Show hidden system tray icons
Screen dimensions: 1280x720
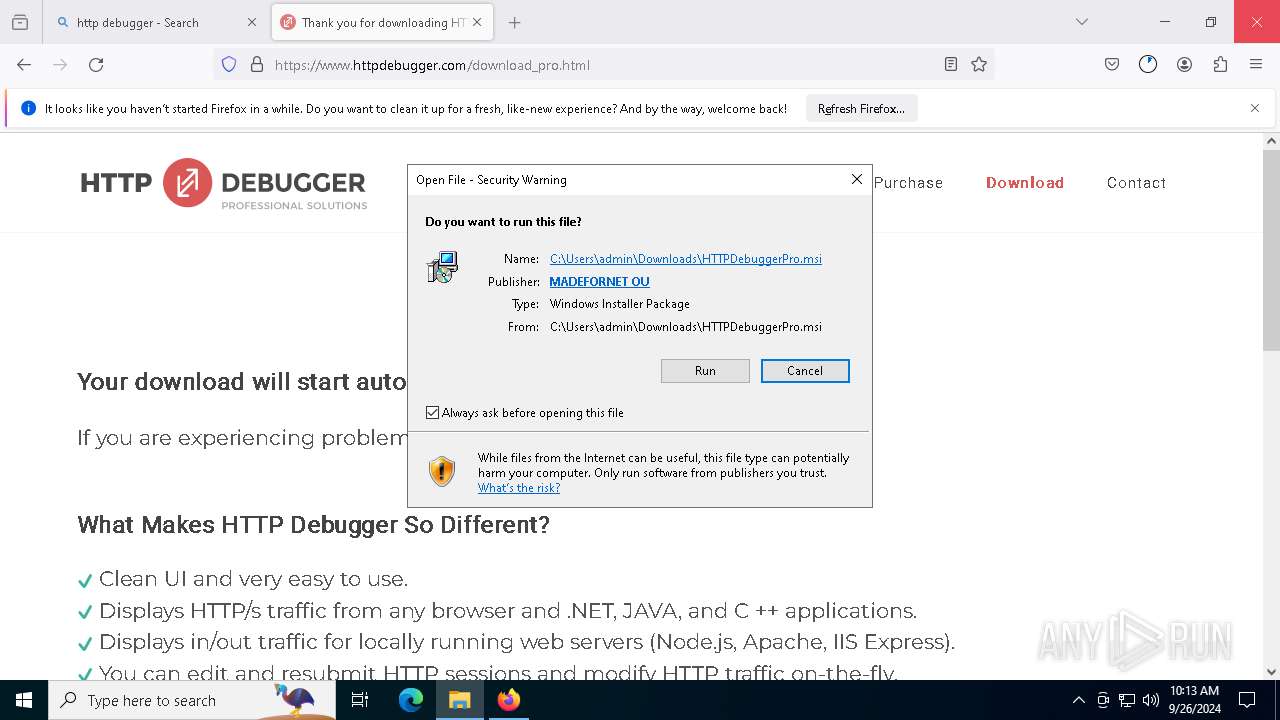1078,700
